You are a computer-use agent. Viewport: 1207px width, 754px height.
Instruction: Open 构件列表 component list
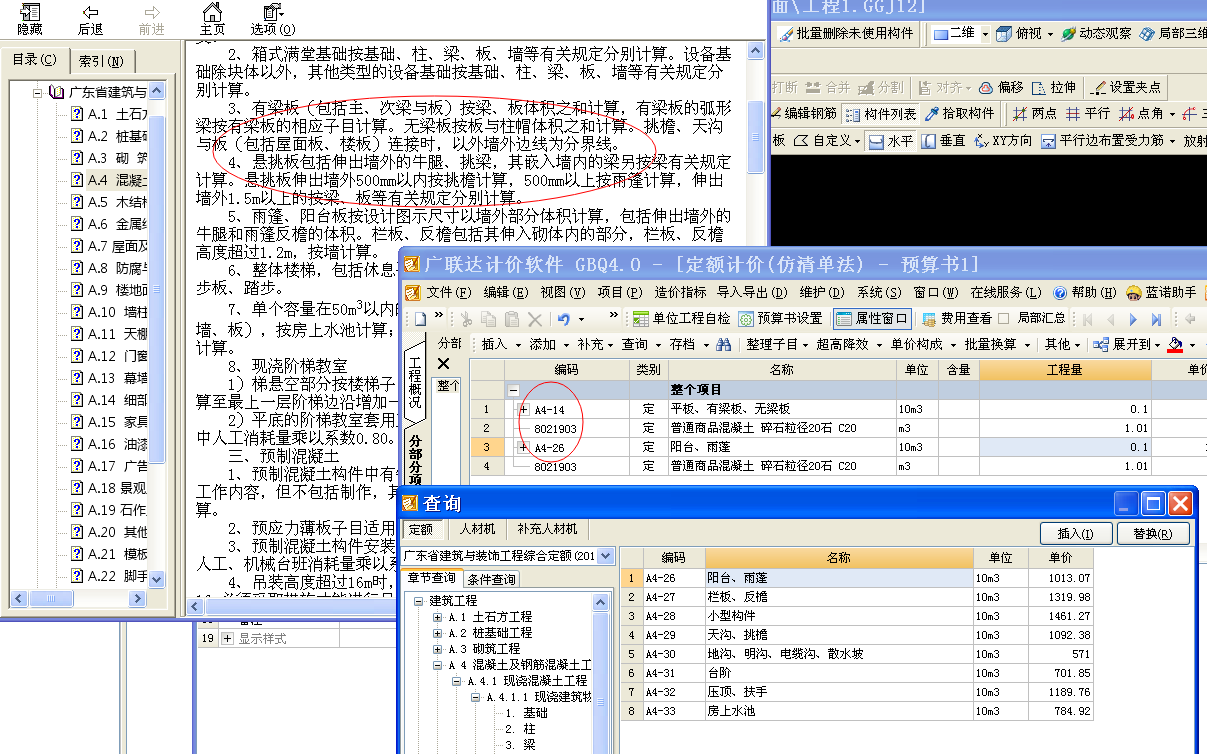(880, 114)
